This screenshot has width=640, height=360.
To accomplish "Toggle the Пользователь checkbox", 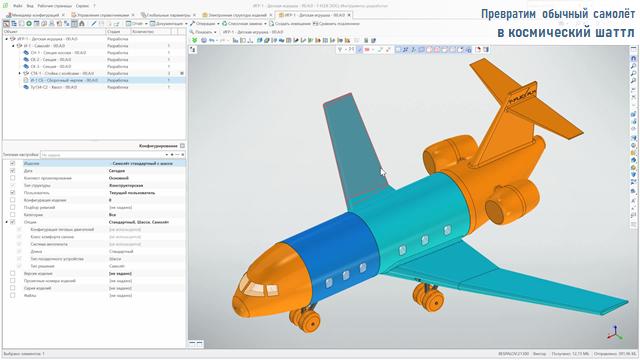I will [x=13, y=193].
